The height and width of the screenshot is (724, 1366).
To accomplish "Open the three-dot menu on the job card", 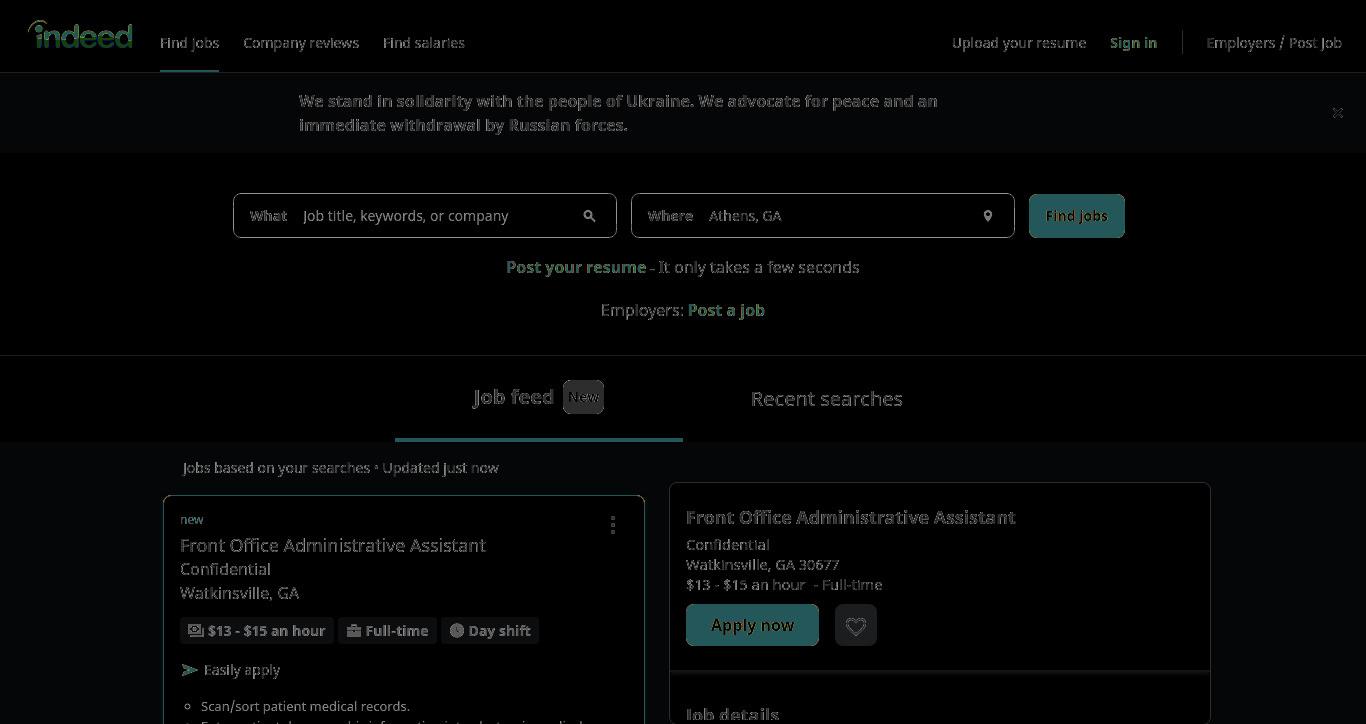I will (613, 525).
